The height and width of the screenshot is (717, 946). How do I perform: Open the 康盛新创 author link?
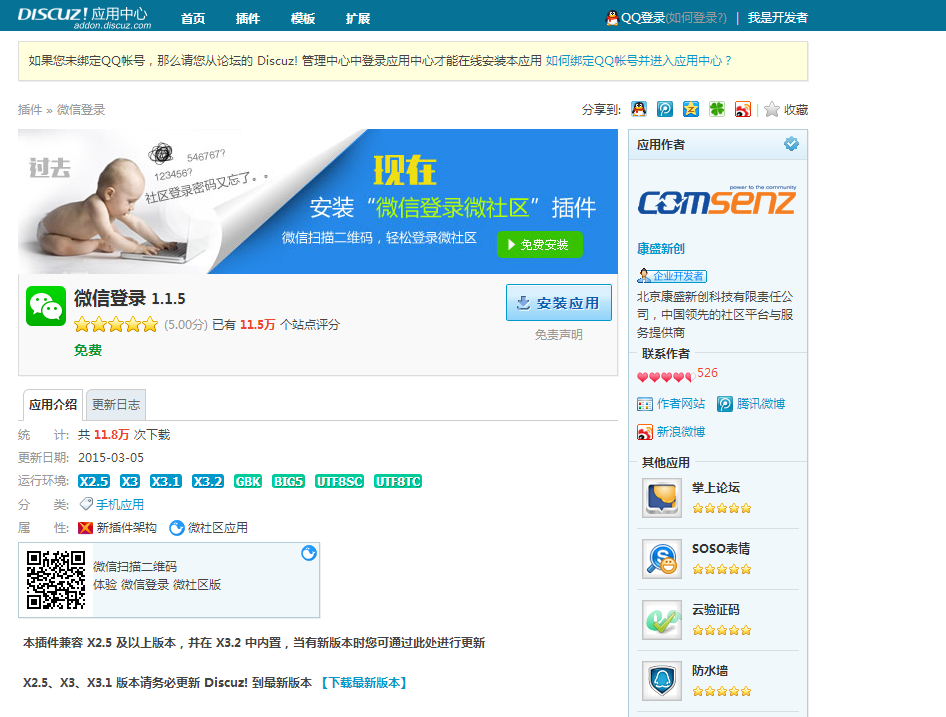(x=661, y=249)
